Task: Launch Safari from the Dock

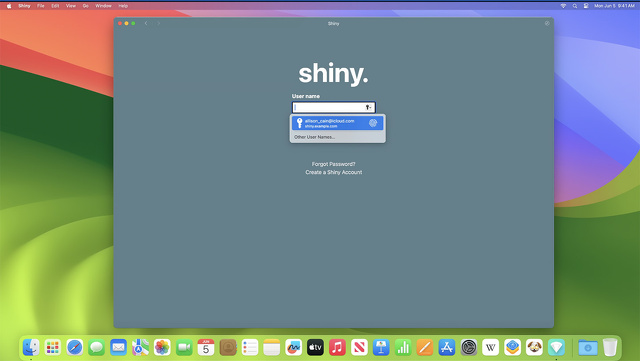Action: coord(75,348)
